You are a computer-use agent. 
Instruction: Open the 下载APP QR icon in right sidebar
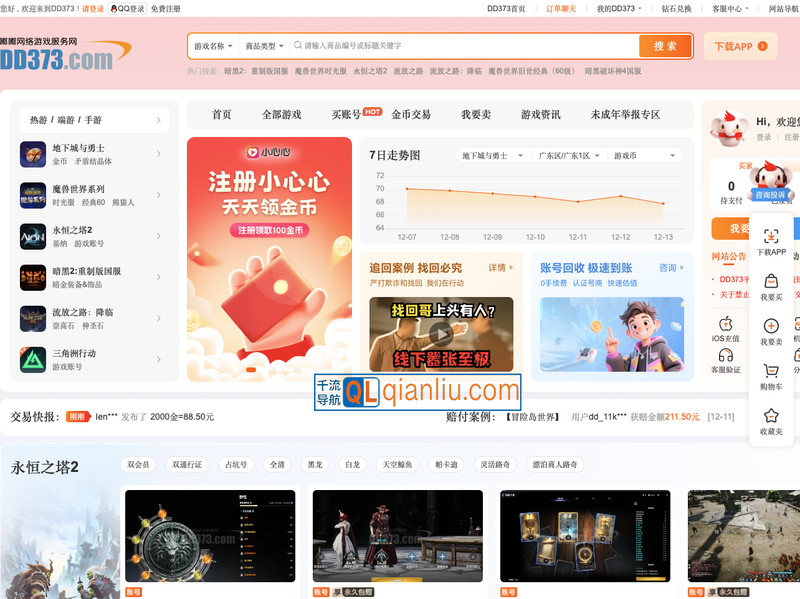(x=770, y=238)
